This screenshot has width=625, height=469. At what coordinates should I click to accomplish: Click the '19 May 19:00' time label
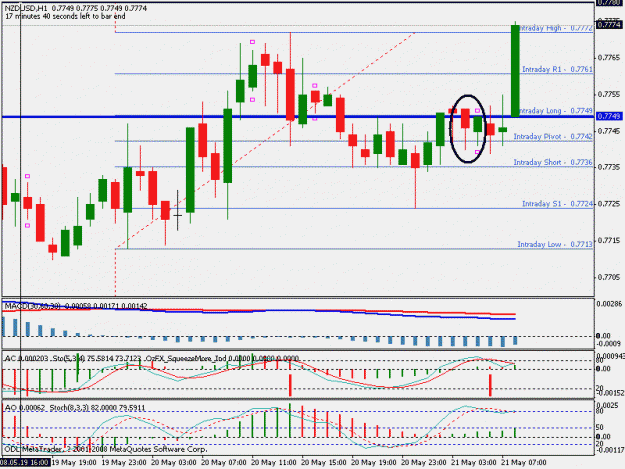point(74,463)
